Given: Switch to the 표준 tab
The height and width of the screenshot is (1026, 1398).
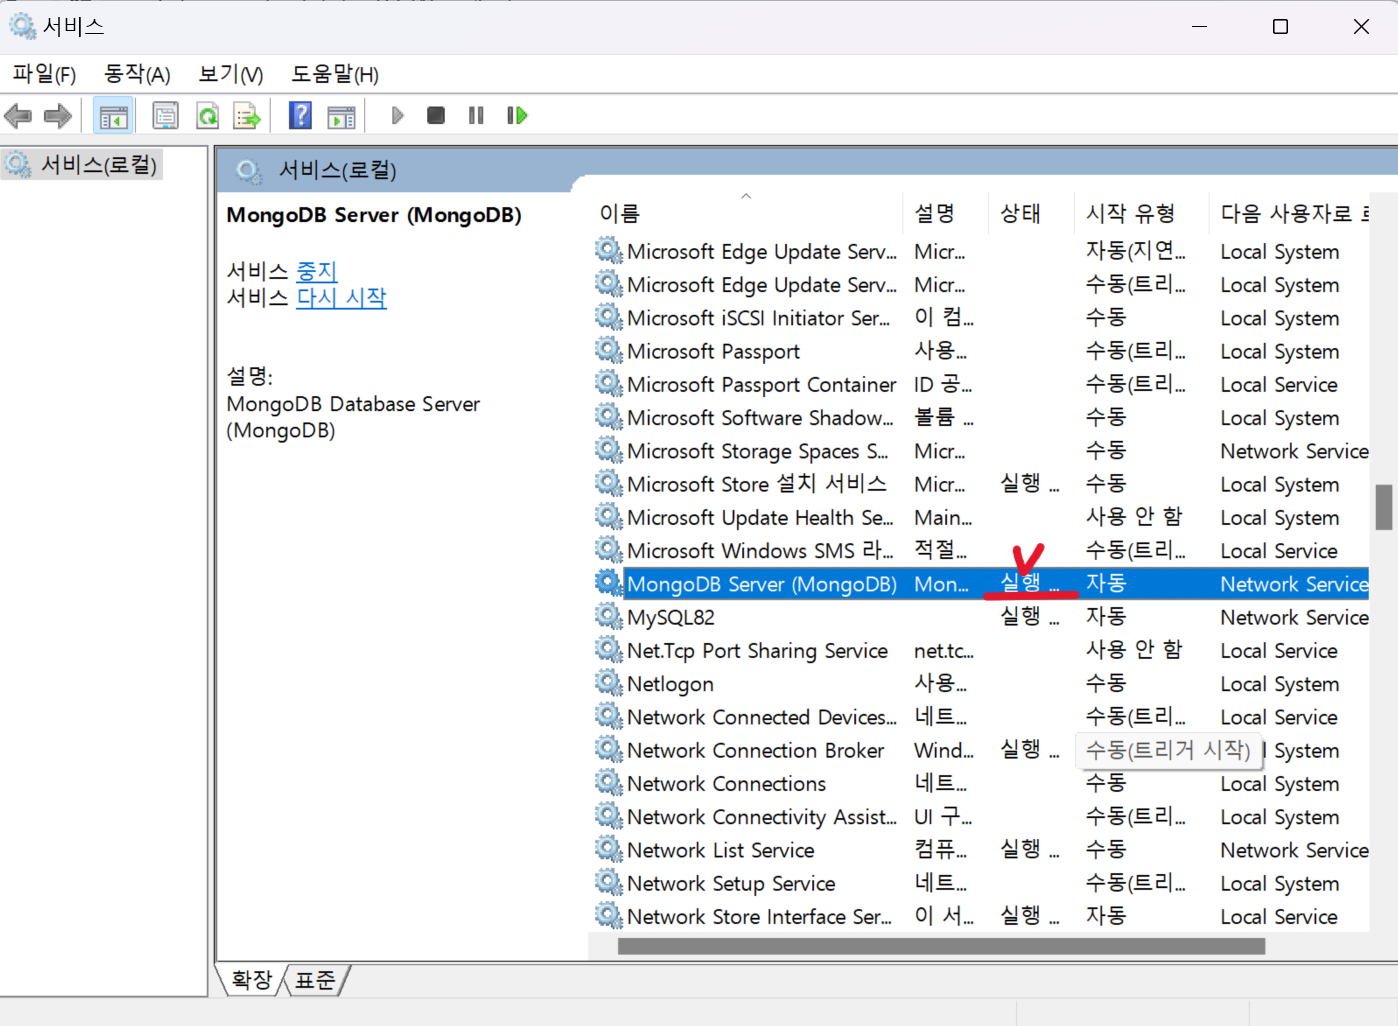Looking at the screenshot, I should pyautogui.click(x=315, y=980).
